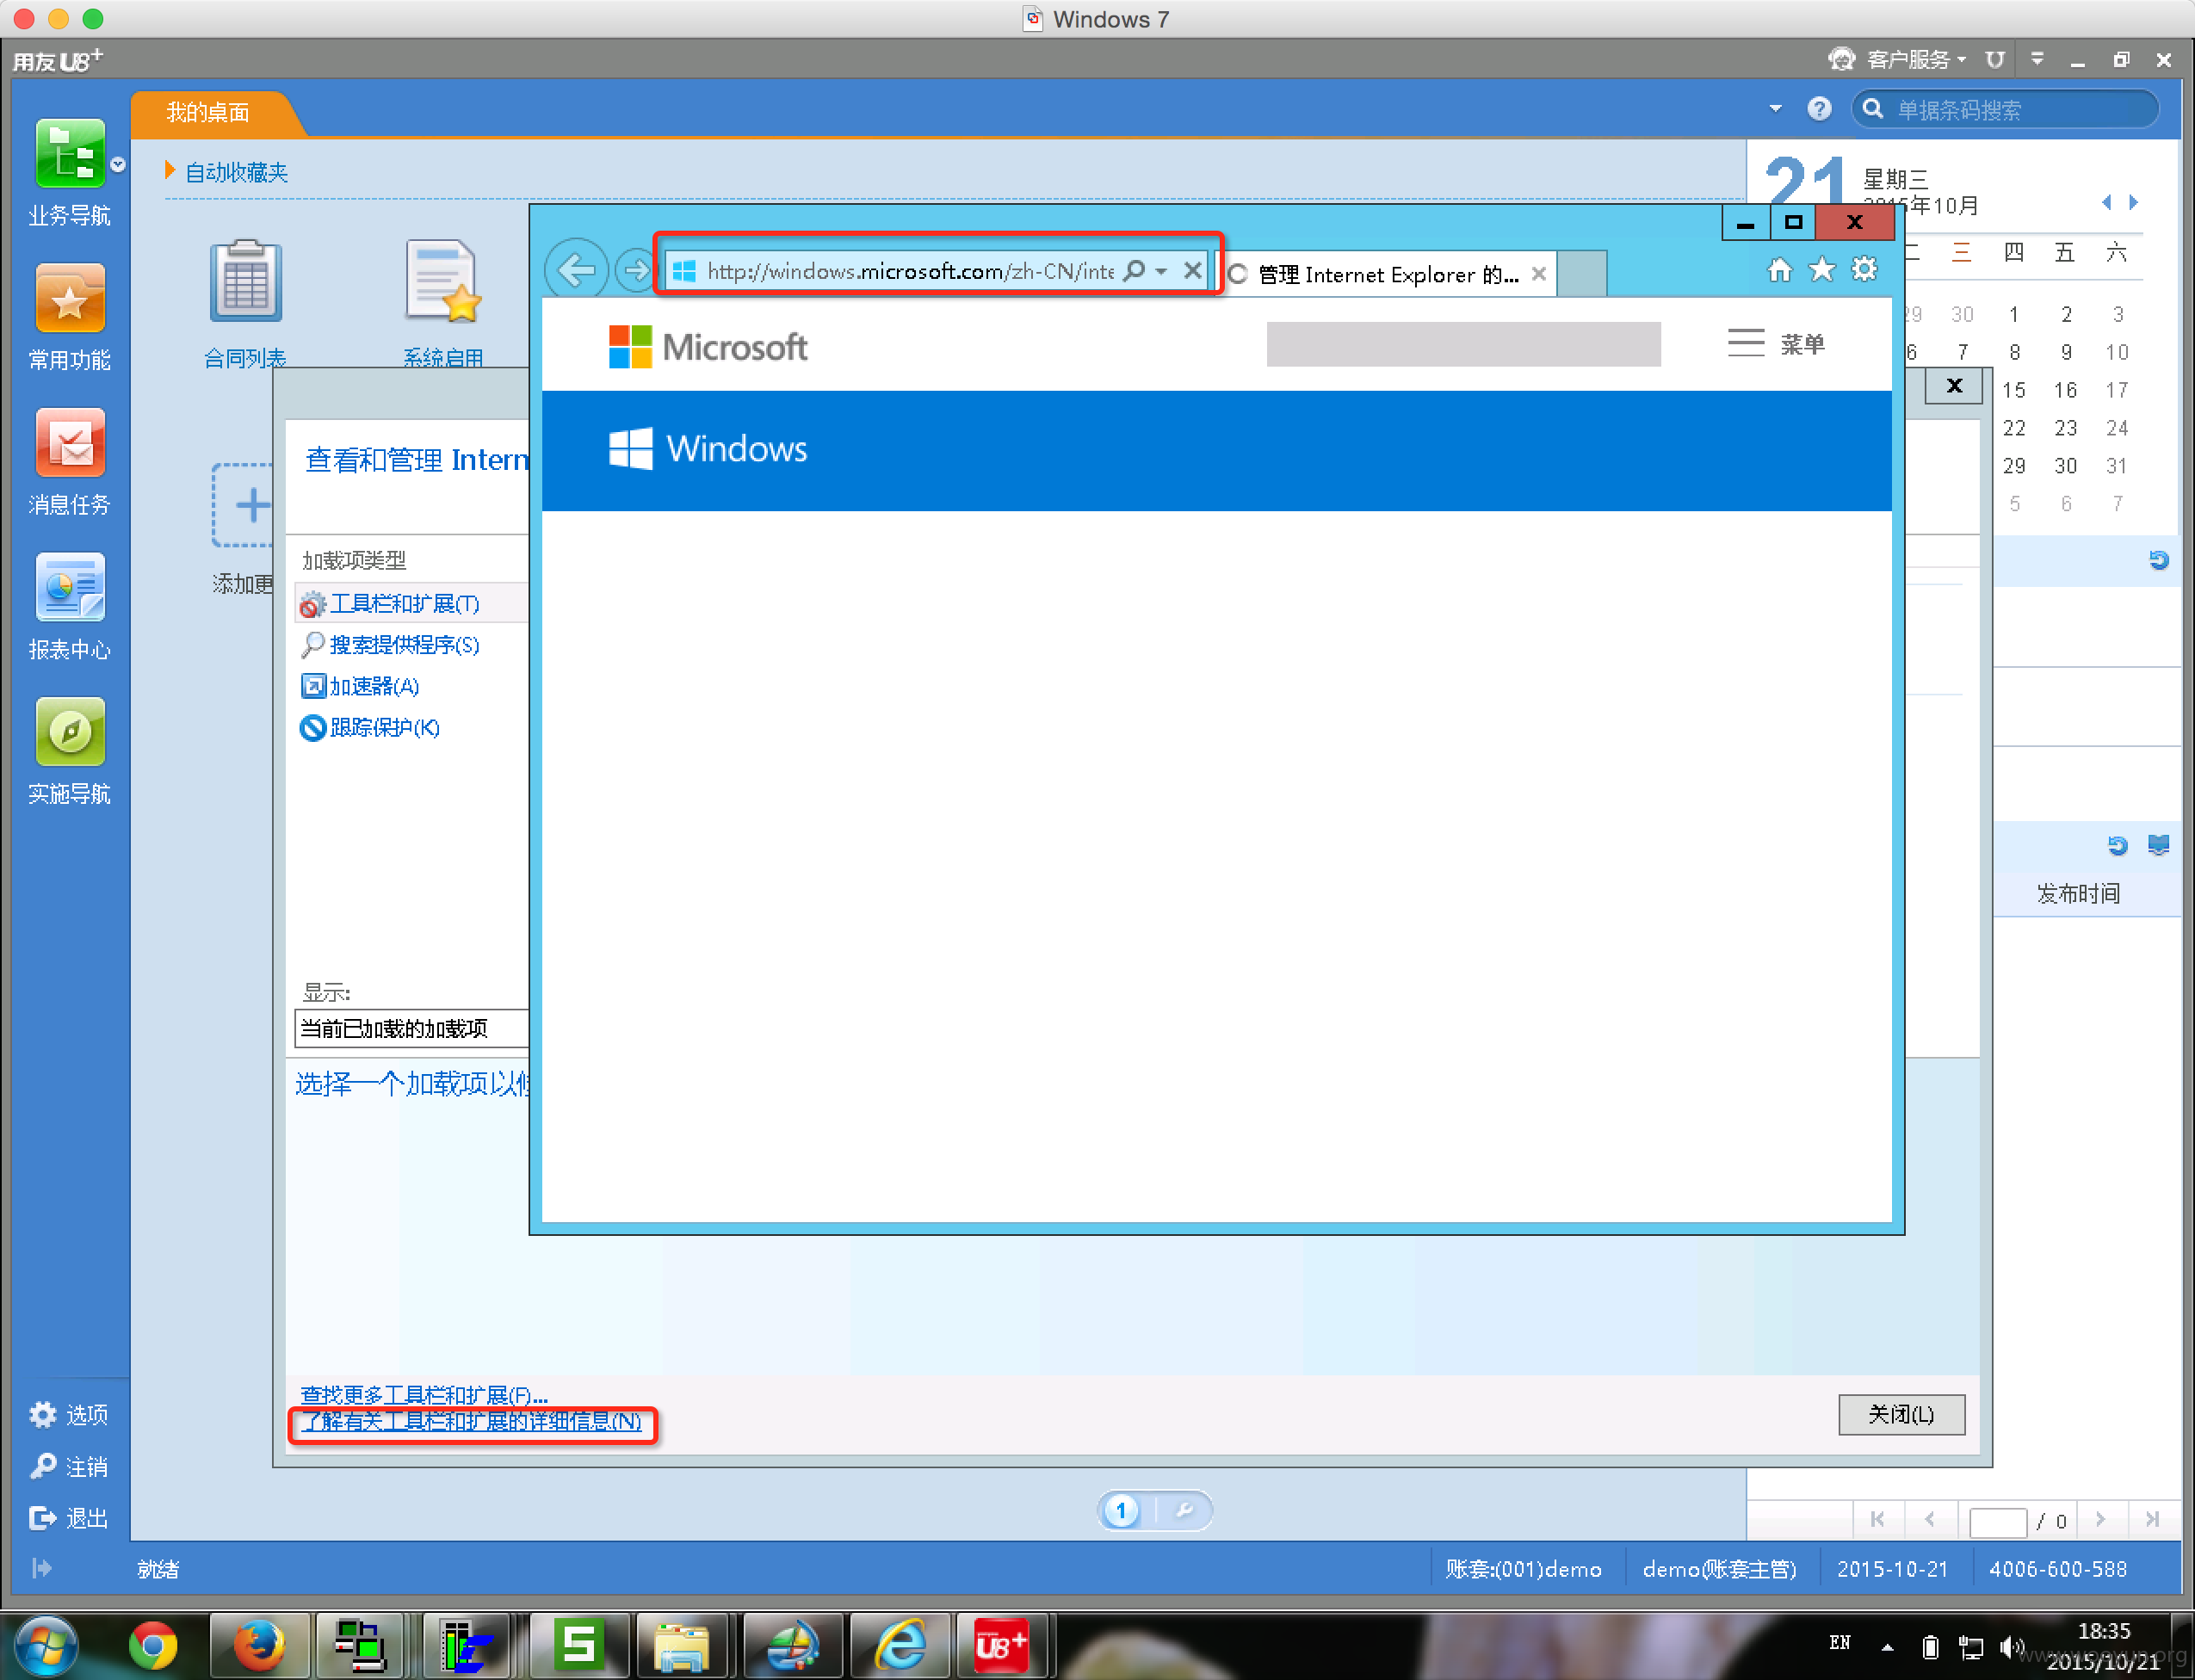Open Internet Explorer from the taskbar
This screenshot has width=2195, height=1680.
(900, 1646)
